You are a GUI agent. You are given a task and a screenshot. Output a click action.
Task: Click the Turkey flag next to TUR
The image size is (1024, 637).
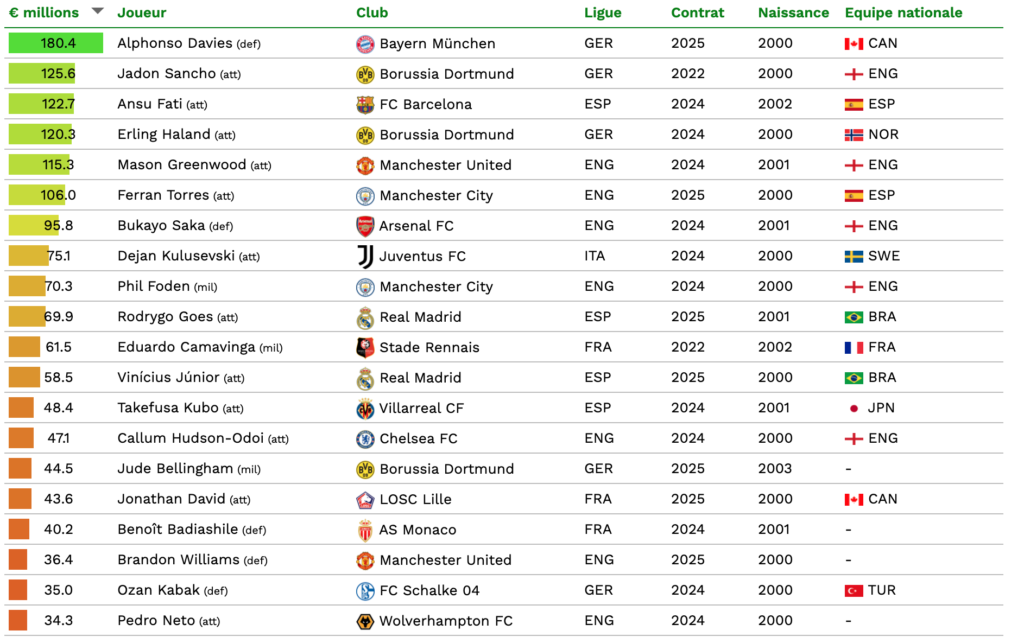coord(853,591)
